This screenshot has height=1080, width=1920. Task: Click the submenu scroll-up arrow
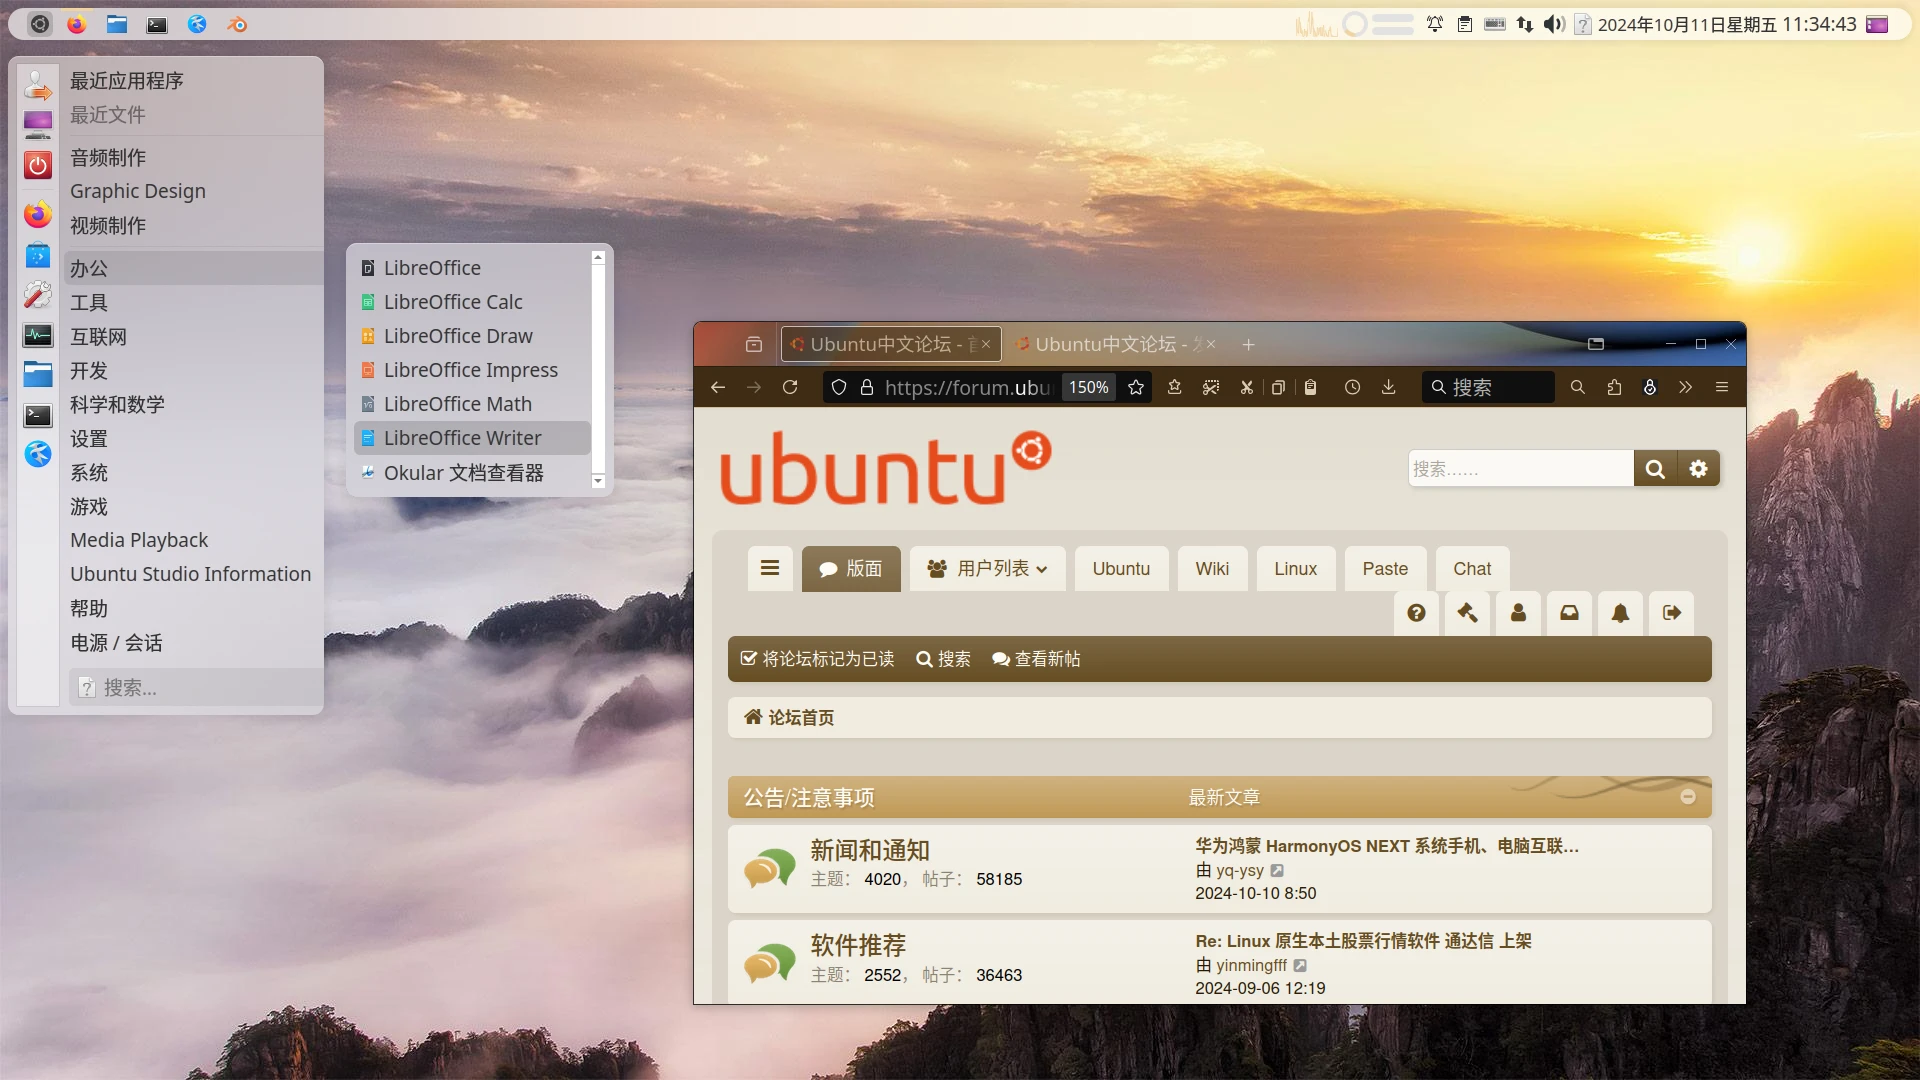pos(598,258)
